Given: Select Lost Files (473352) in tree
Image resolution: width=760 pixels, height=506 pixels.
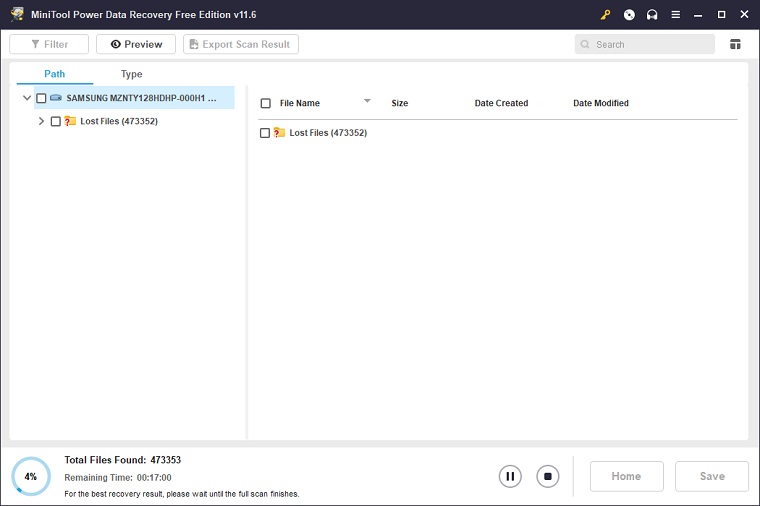Looking at the screenshot, I should 119,121.
